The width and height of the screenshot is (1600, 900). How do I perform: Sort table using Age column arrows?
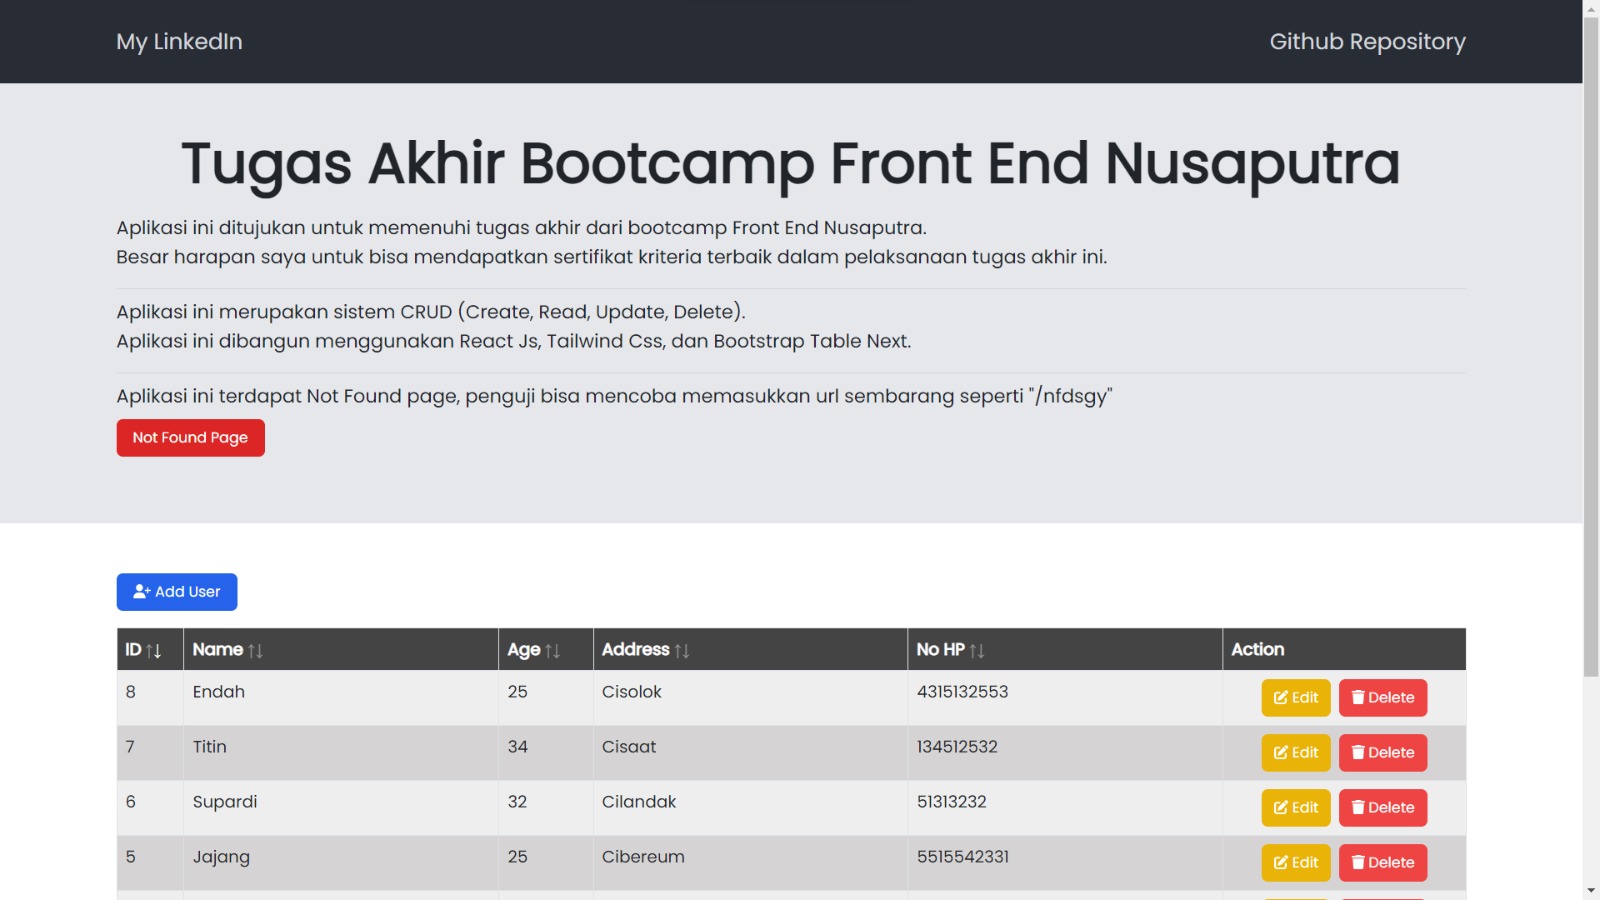pyautogui.click(x=553, y=651)
